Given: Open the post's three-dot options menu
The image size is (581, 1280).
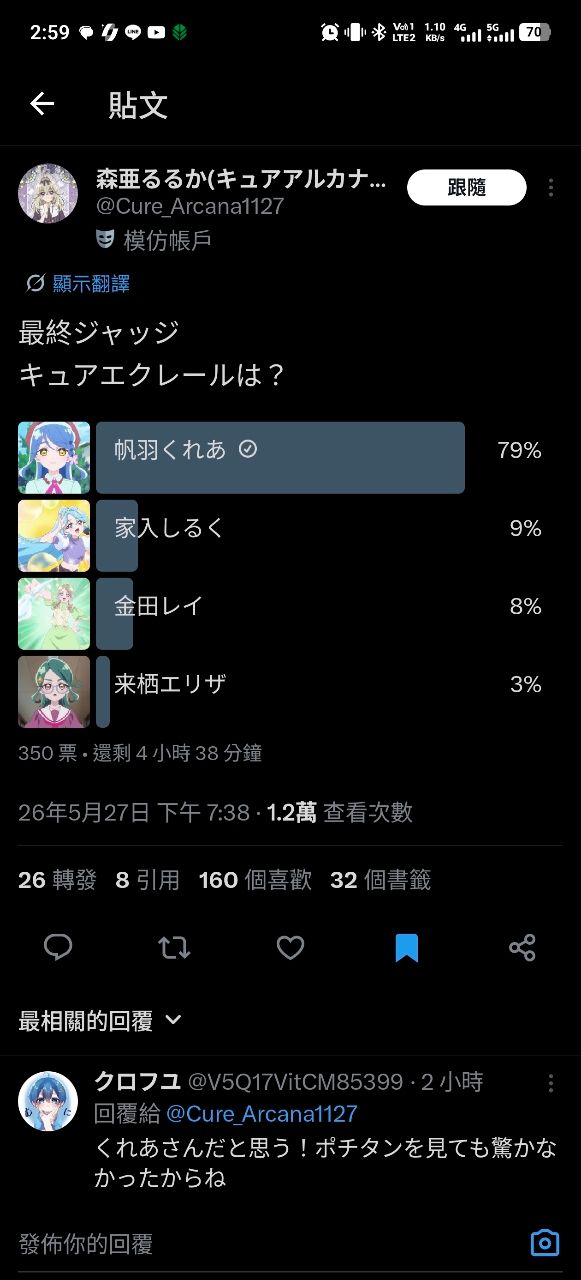Looking at the screenshot, I should [551, 188].
